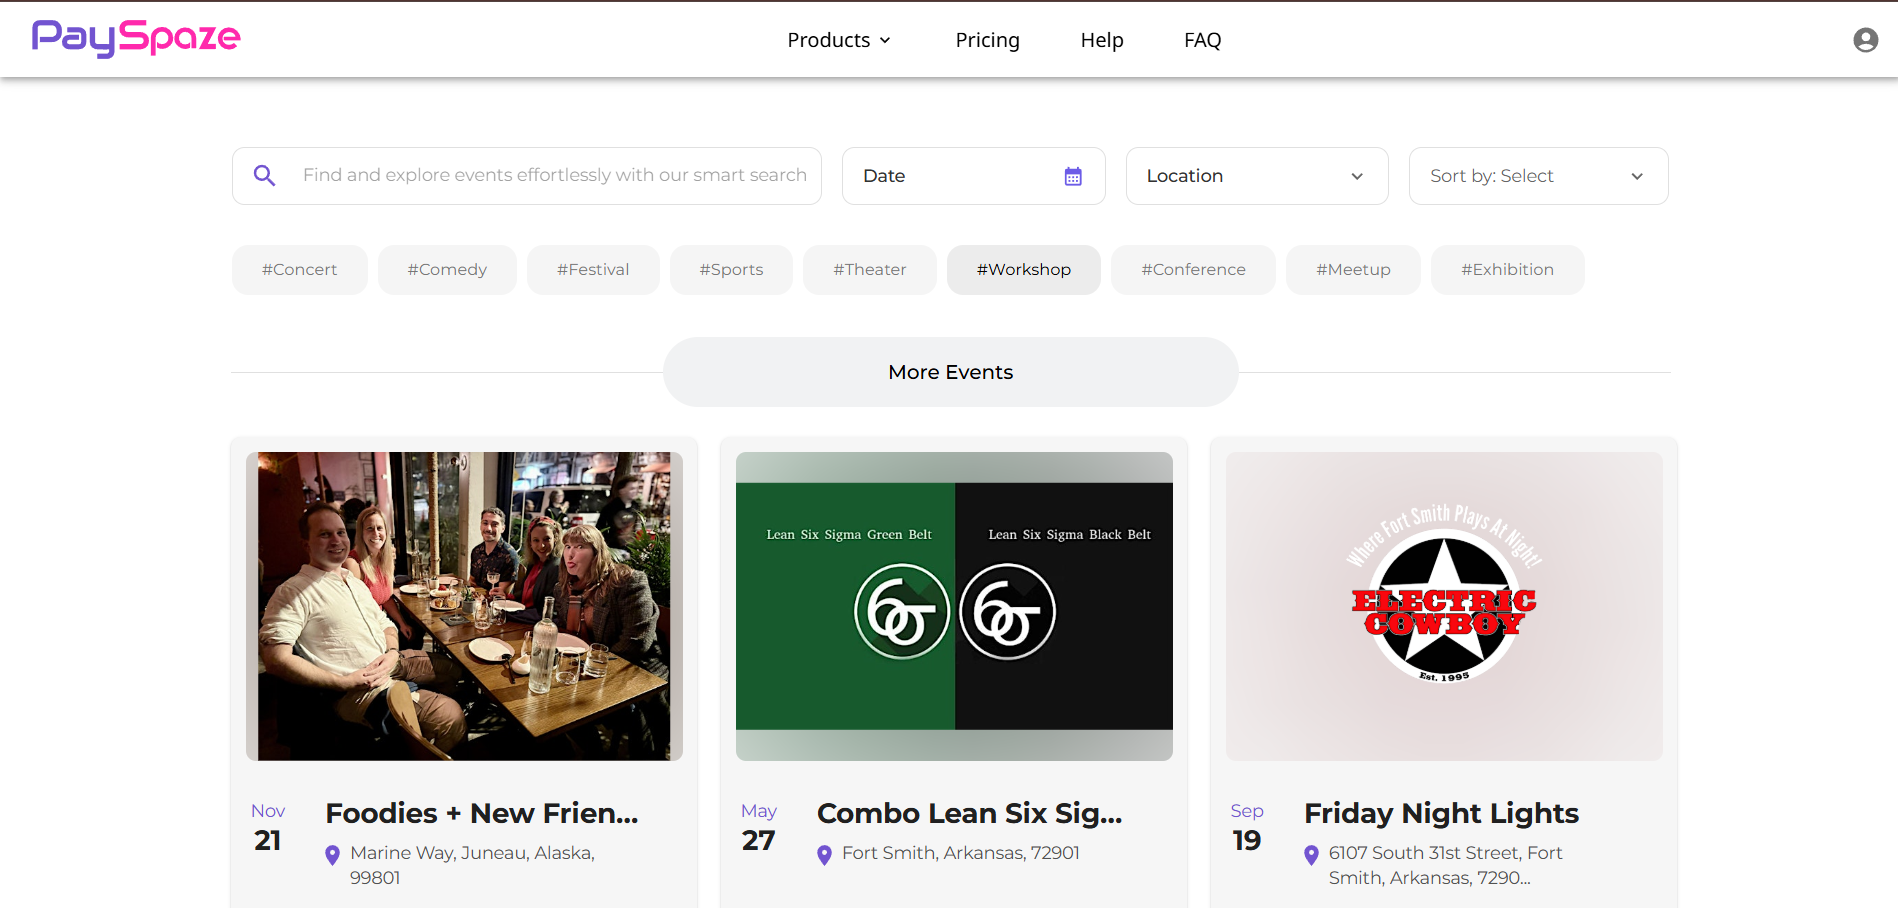Click the pin icon by 6107 South 31st Street
The height and width of the screenshot is (908, 1898).
[1311, 855]
